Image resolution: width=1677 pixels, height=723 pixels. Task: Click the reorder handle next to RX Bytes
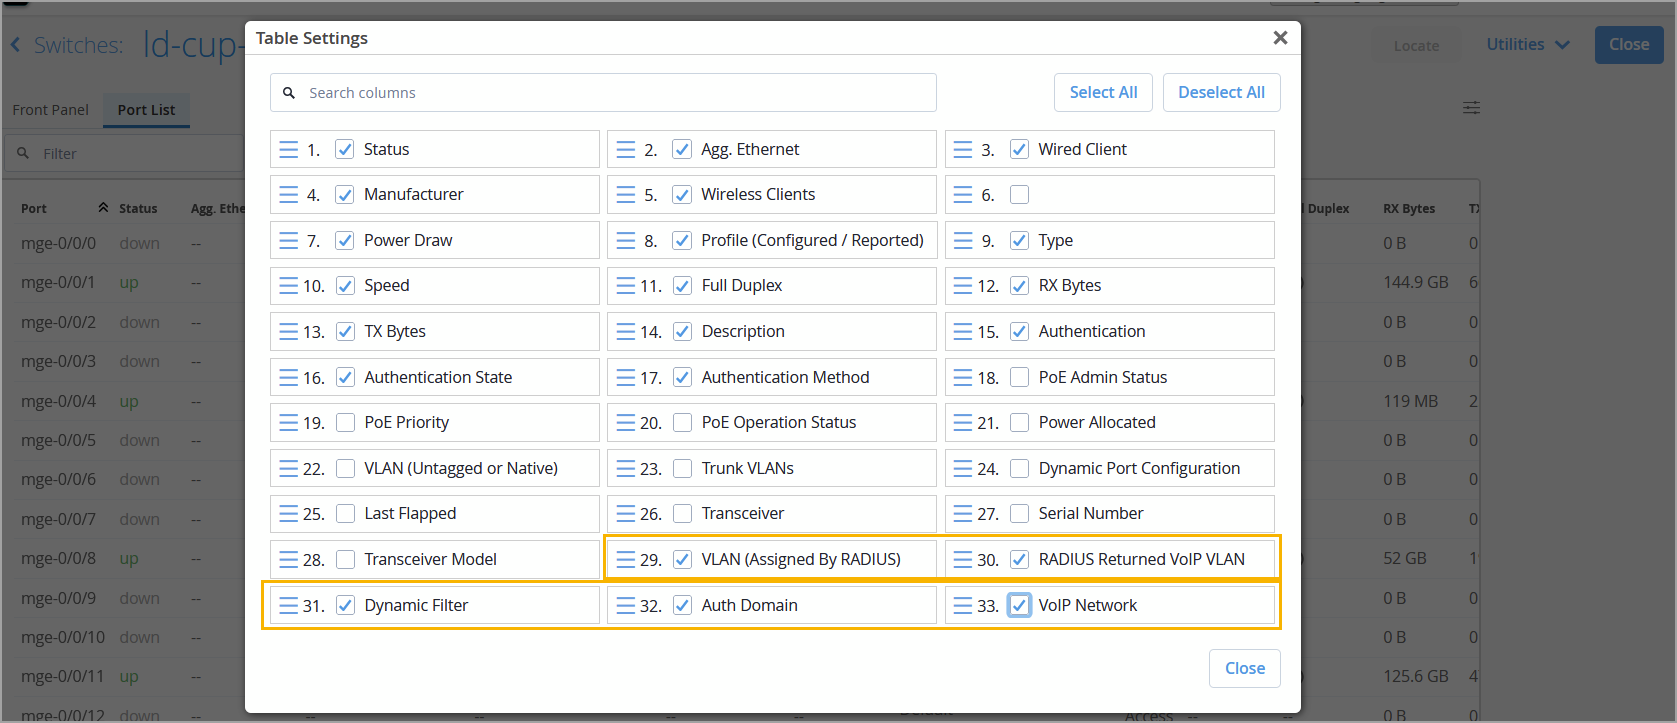[x=963, y=286]
